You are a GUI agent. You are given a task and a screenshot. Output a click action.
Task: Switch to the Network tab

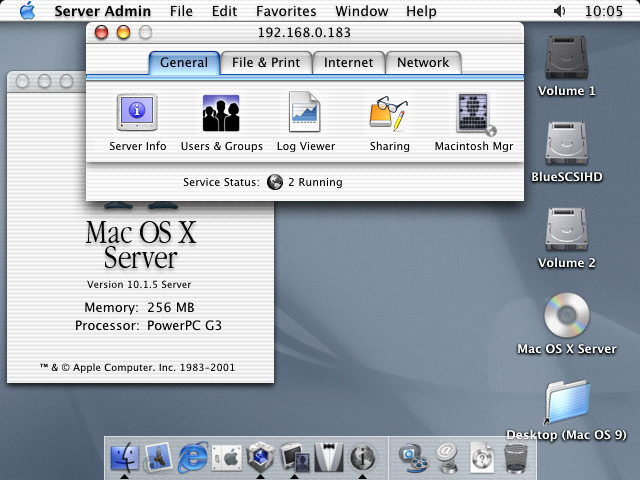tap(423, 63)
